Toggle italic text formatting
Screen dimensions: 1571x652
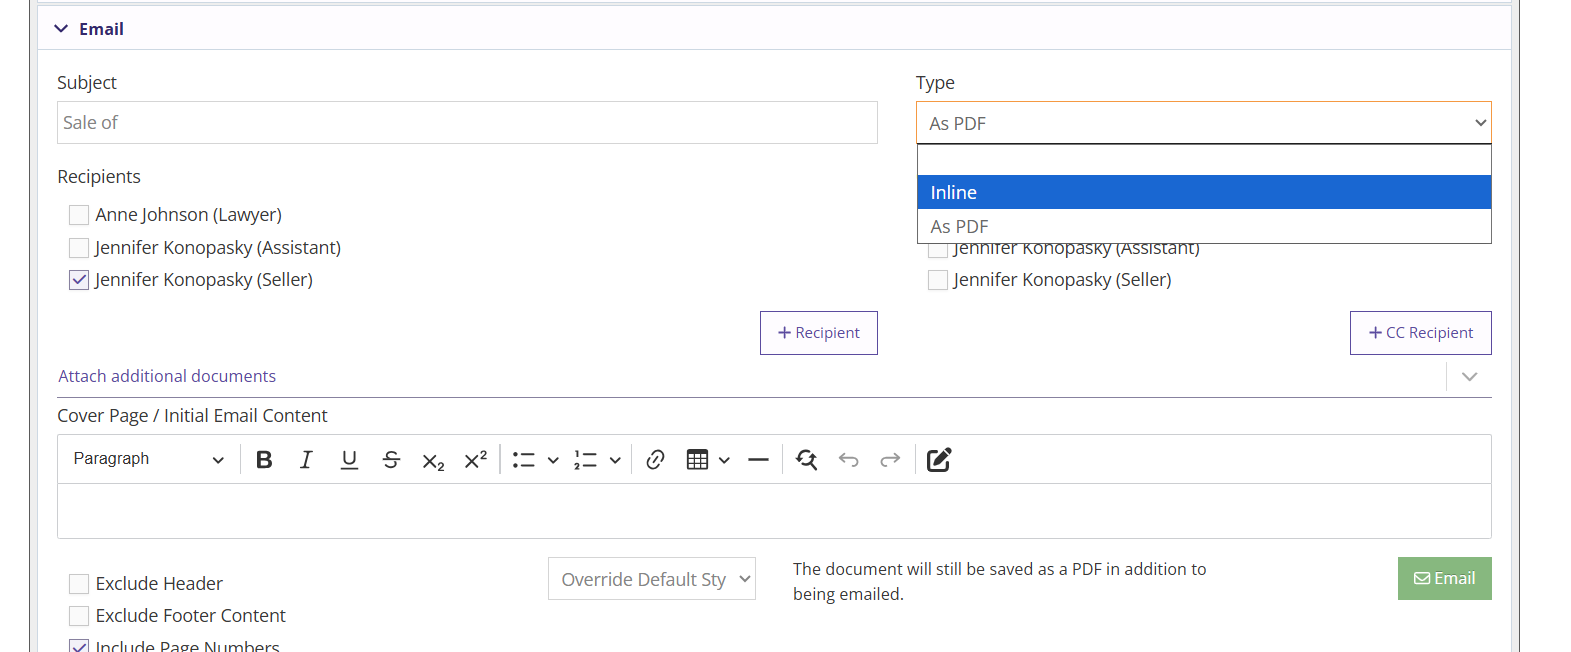[x=306, y=460]
